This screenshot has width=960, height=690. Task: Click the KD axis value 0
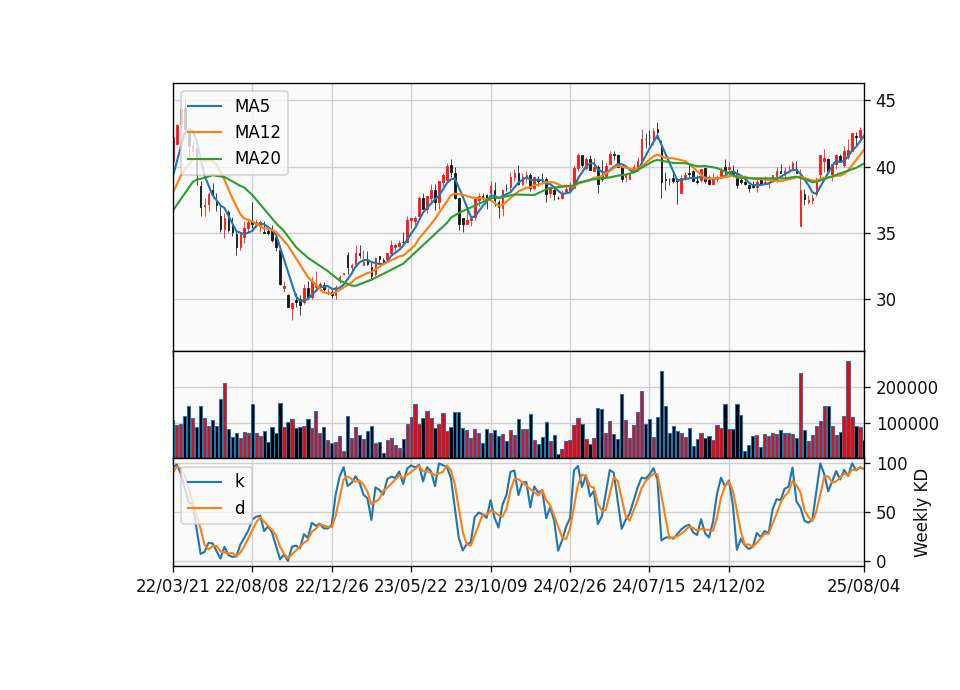881,561
